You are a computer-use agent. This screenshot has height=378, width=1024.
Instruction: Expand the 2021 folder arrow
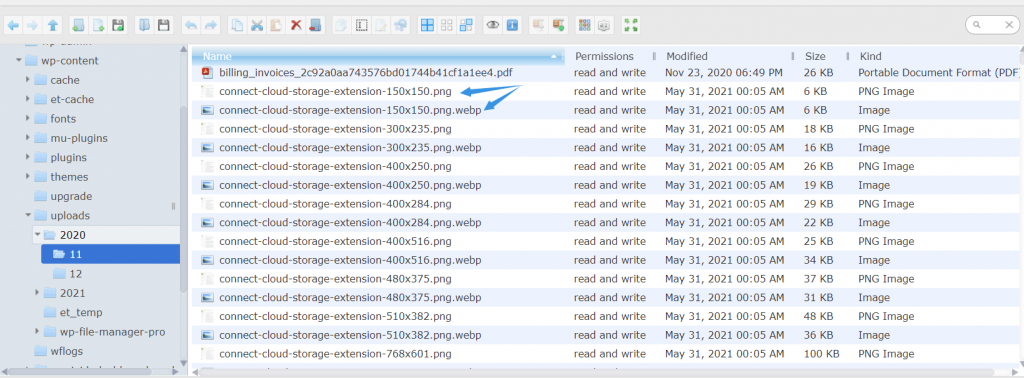pos(37,292)
